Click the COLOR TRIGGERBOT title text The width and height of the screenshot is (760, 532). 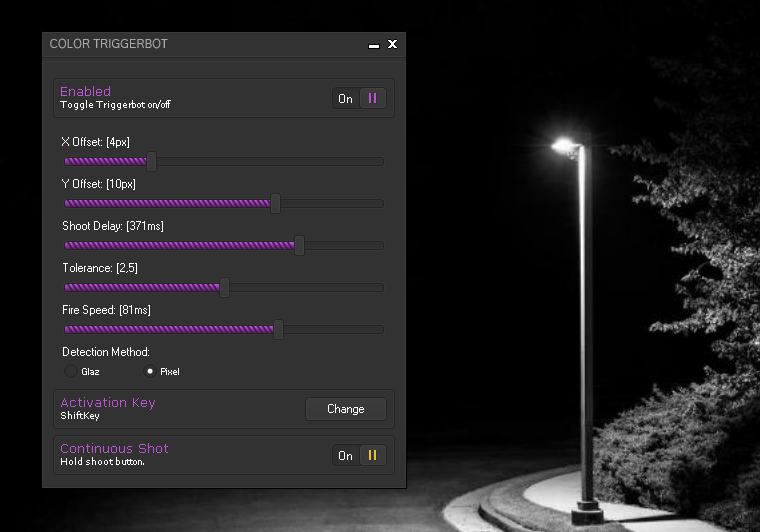pyautogui.click(x=109, y=44)
